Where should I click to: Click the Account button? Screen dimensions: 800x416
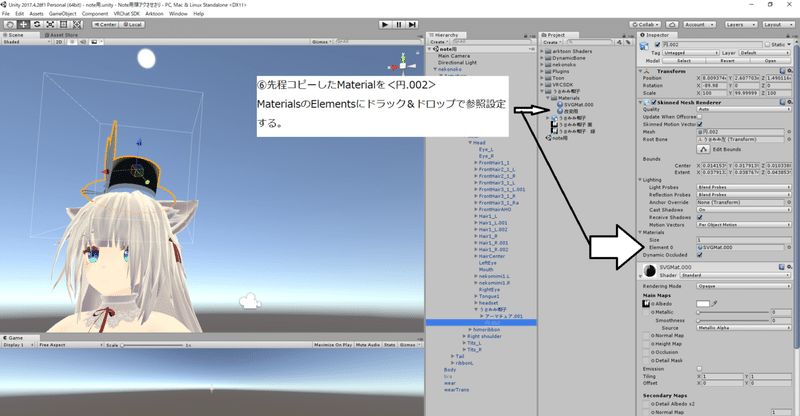coord(699,25)
